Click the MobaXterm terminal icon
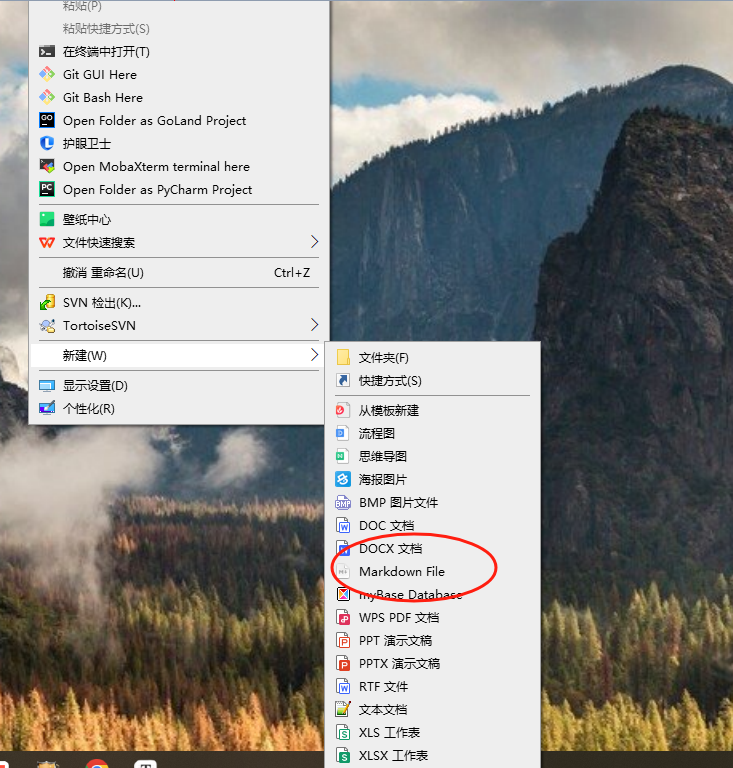This screenshot has height=768, width=733. [46, 166]
